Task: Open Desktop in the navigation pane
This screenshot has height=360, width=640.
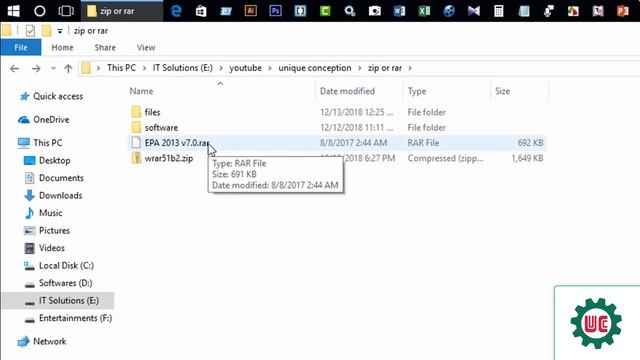Action: [55, 160]
